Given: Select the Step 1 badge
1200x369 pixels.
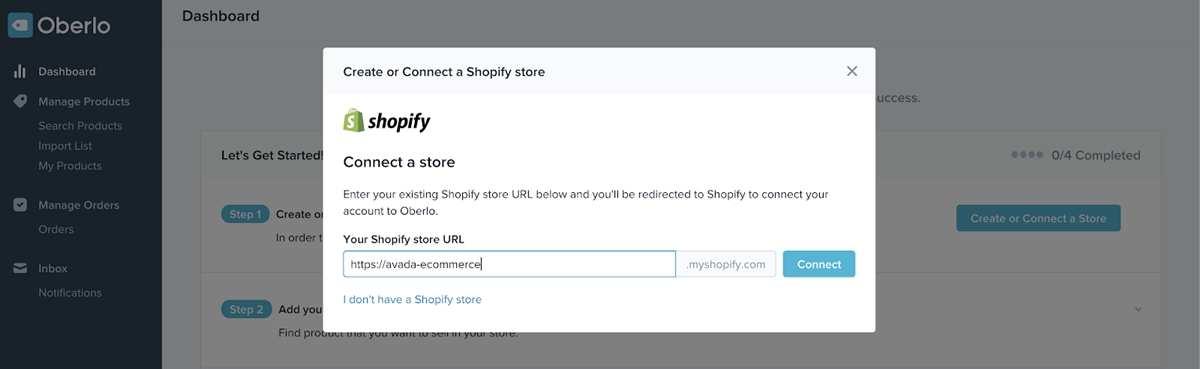Looking at the screenshot, I should (245, 214).
